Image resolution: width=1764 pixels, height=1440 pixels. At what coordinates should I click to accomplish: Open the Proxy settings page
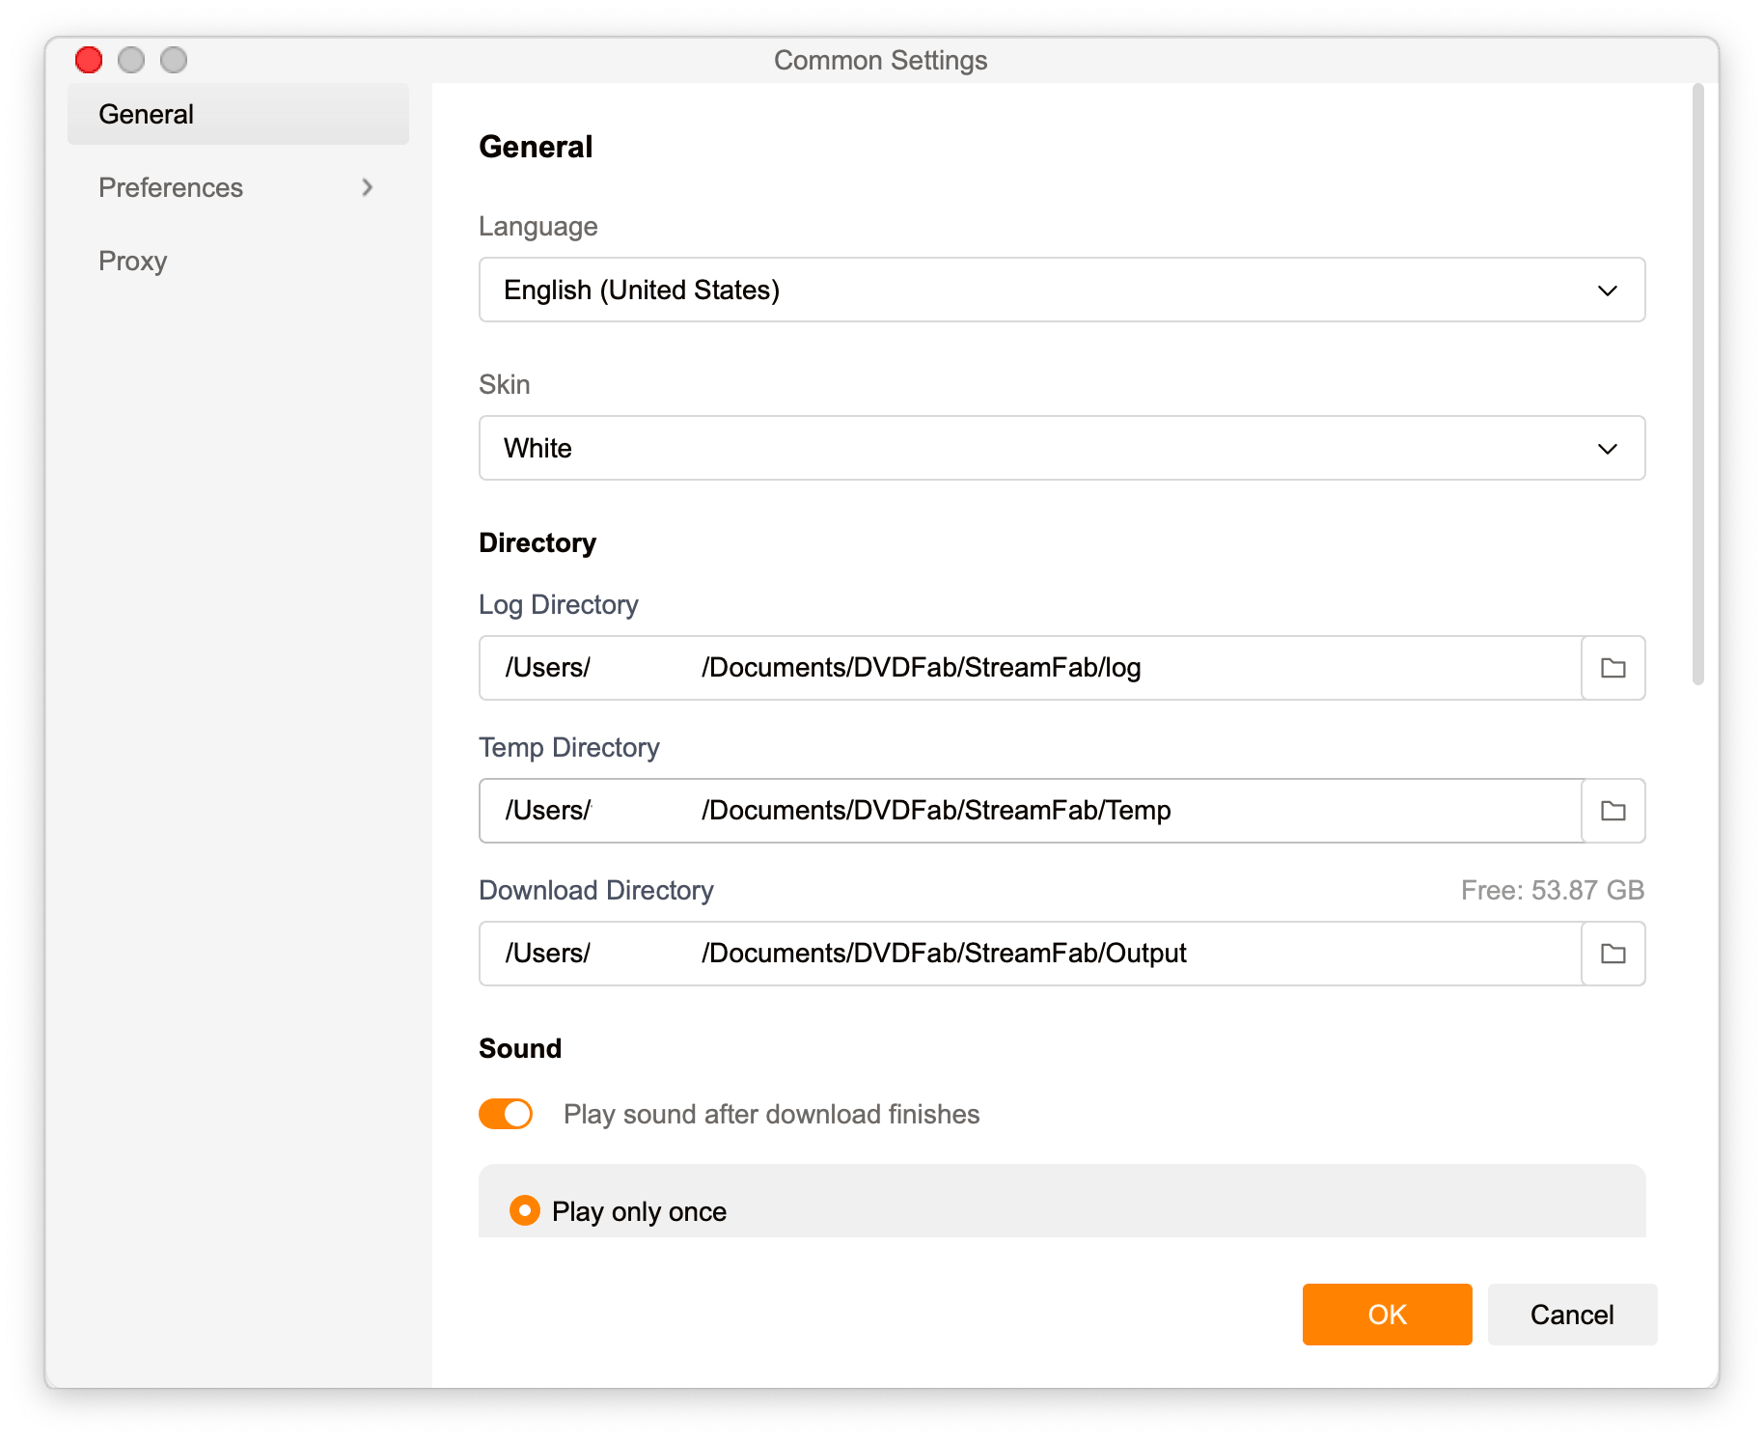pyautogui.click(x=133, y=261)
